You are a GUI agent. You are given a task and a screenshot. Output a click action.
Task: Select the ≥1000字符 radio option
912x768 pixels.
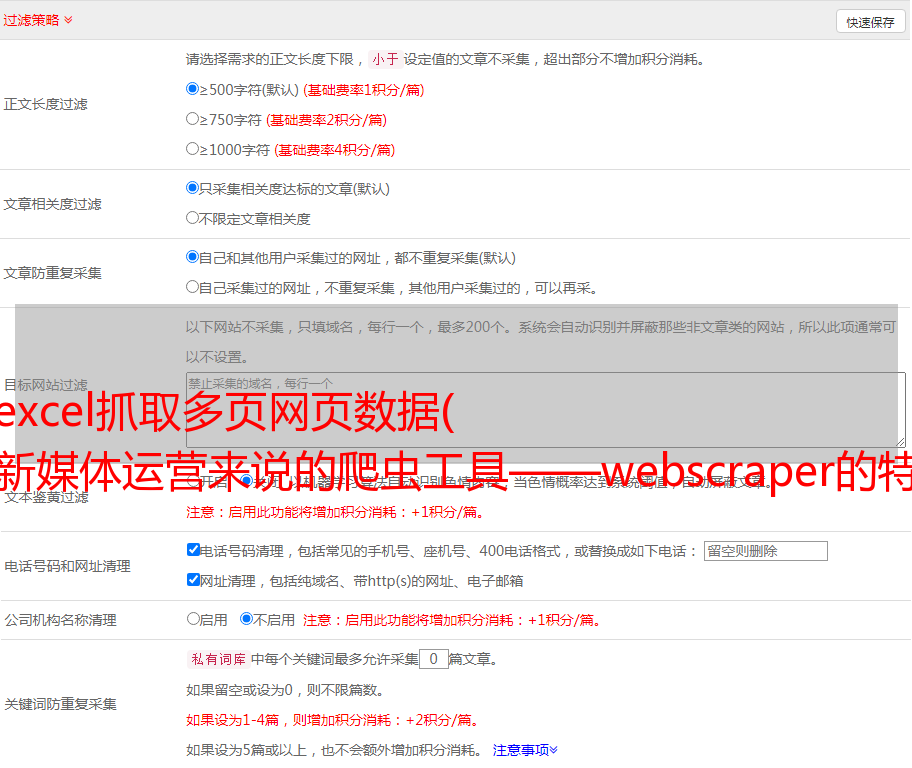coord(192,148)
